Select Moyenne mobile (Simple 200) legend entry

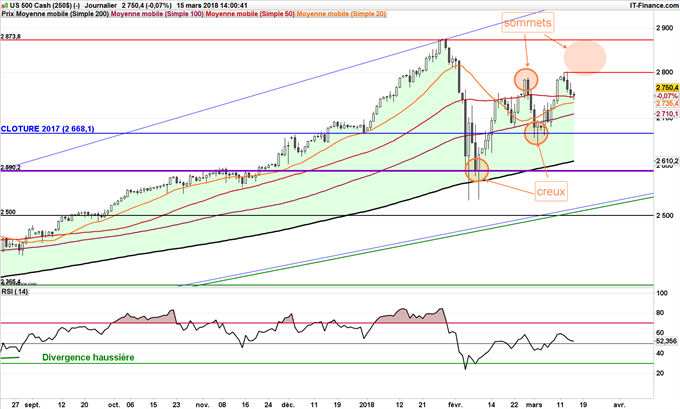point(62,14)
